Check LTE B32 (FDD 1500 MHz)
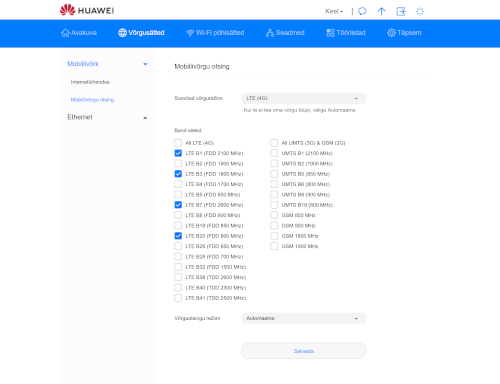Viewport: 500px width, 384px height. point(178,267)
